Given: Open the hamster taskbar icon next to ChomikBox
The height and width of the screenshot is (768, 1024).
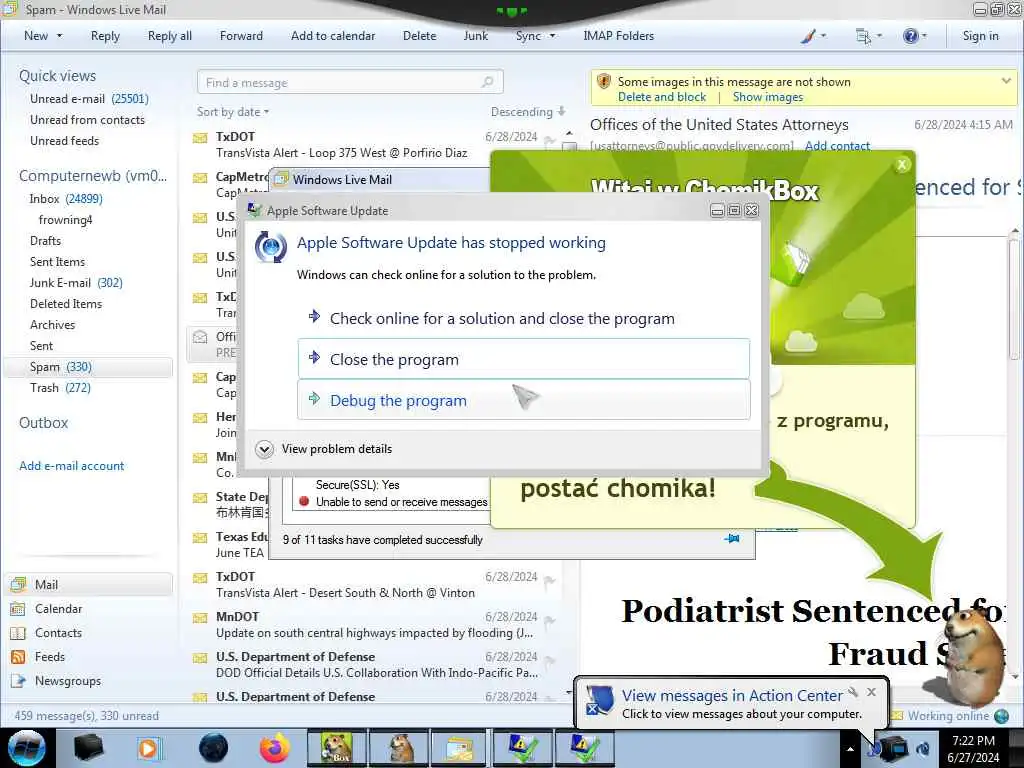Looking at the screenshot, I should [398, 748].
